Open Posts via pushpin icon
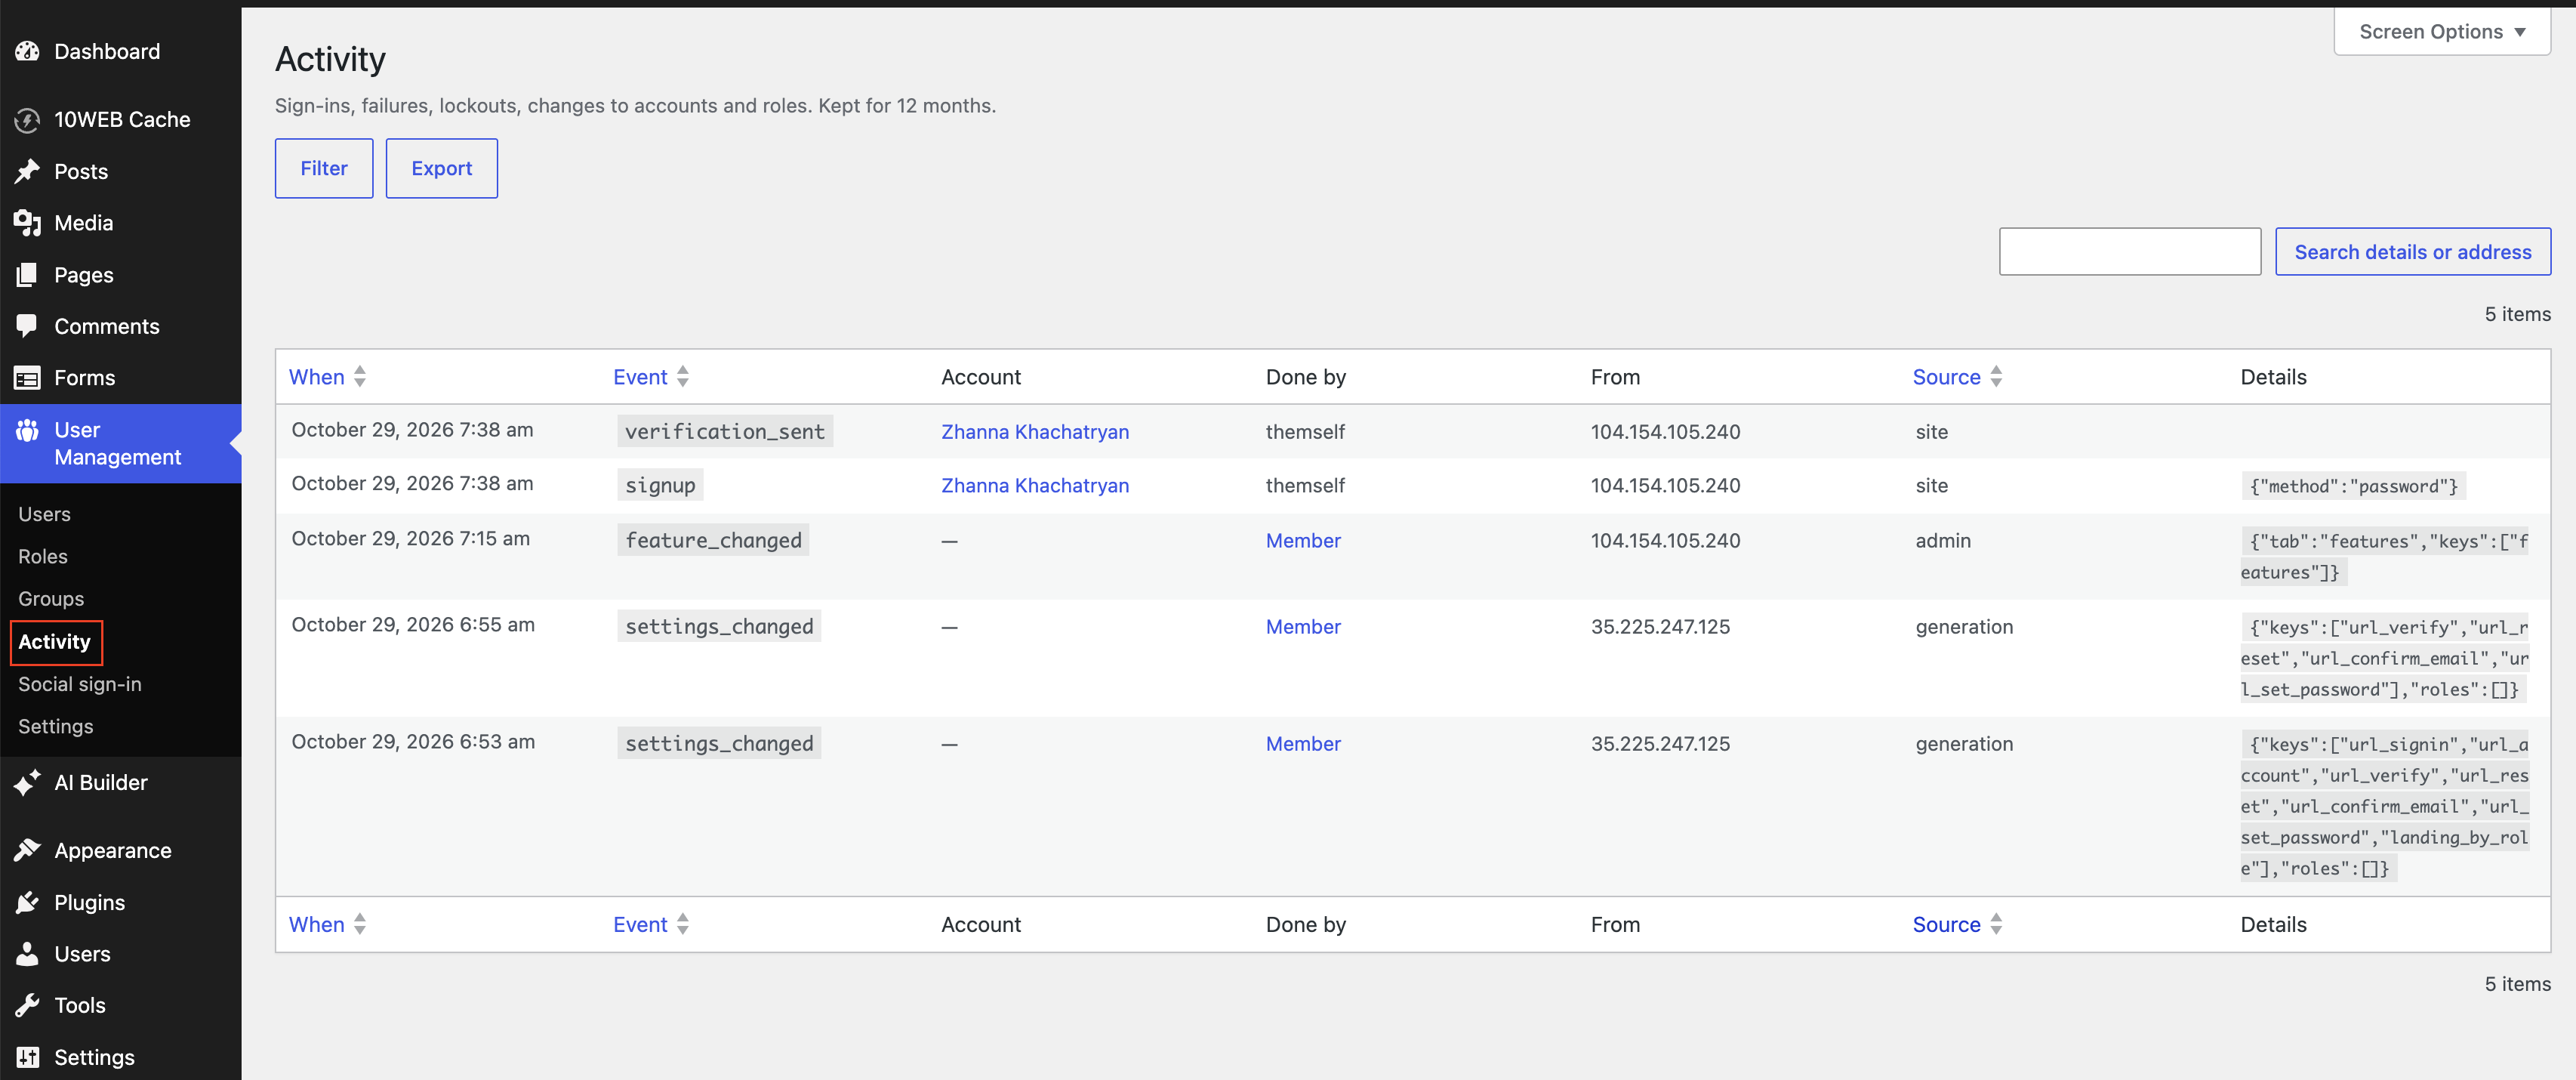The height and width of the screenshot is (1080, 2576). (x=27, y=171)
